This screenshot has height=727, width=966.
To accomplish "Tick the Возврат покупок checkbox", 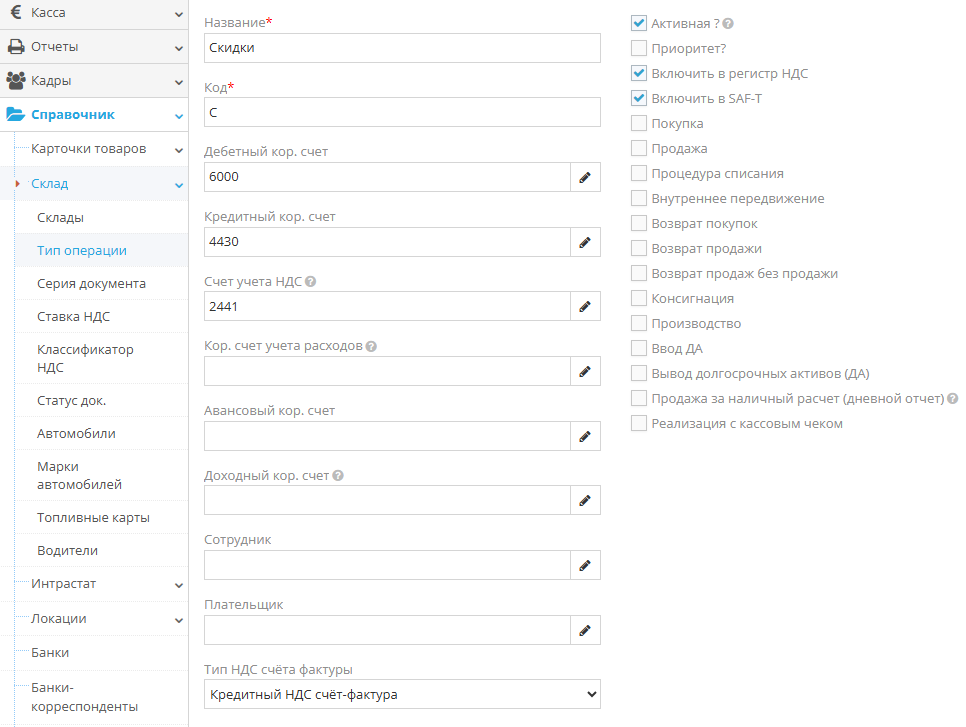I will tap(639, 223).
